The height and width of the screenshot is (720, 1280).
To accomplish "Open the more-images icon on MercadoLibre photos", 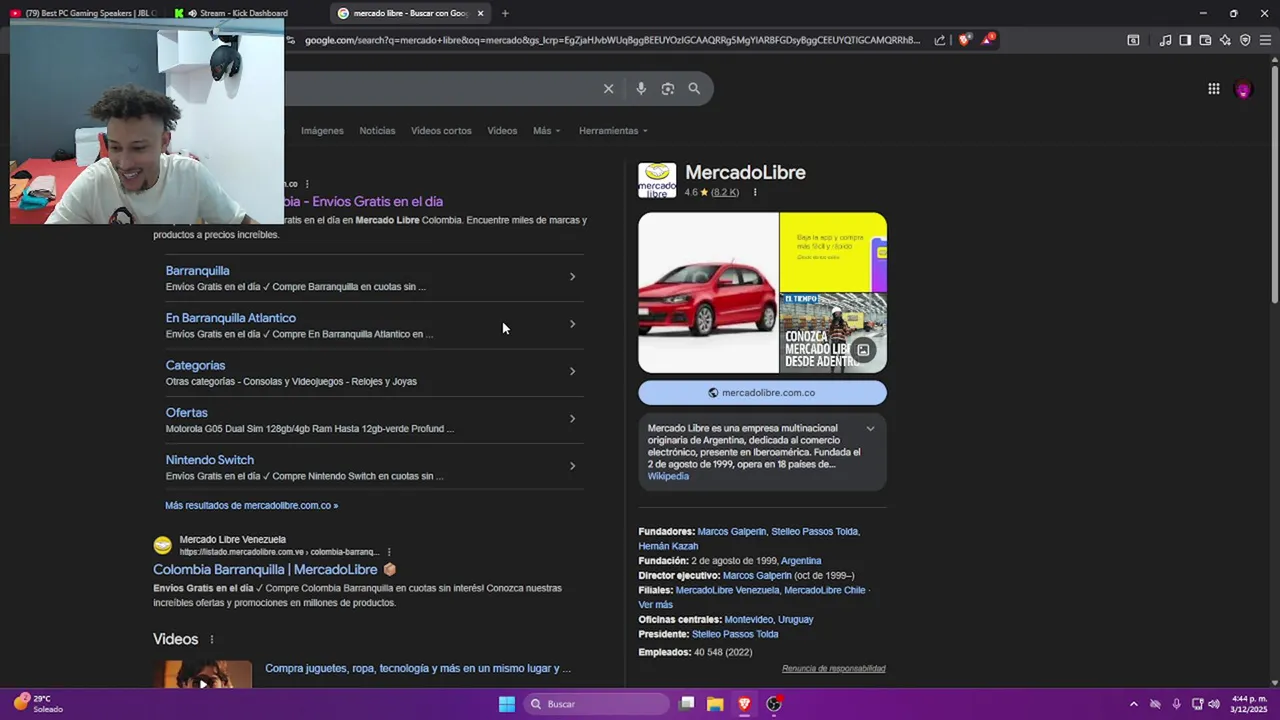I will point(863,350).
